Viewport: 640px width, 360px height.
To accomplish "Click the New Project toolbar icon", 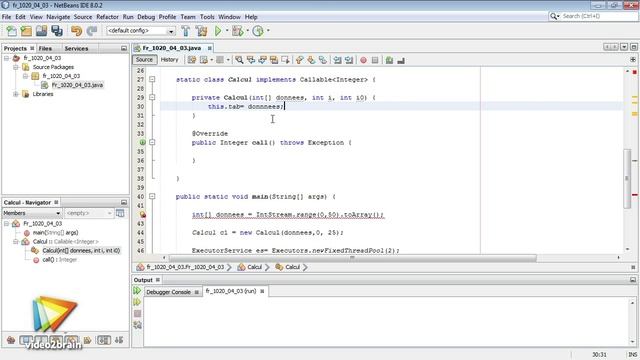I will (26, 31).
